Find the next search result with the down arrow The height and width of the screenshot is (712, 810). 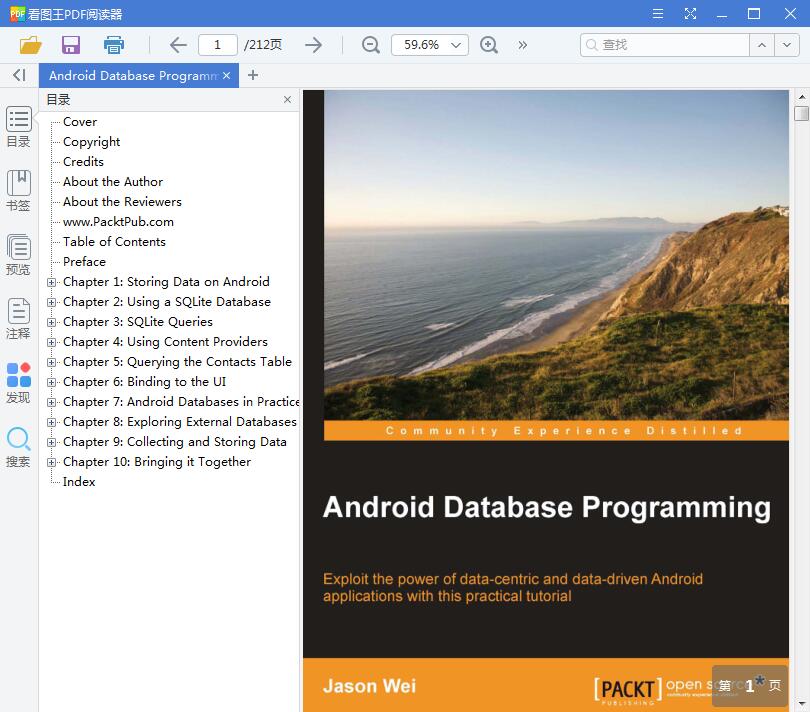point(786,45)
